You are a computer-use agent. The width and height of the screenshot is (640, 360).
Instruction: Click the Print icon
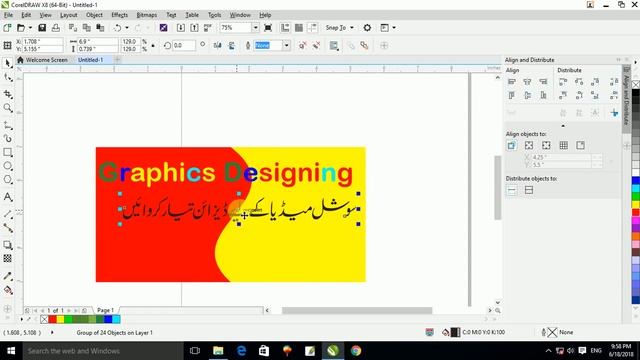pyautogui.click(x=56, y=28)
